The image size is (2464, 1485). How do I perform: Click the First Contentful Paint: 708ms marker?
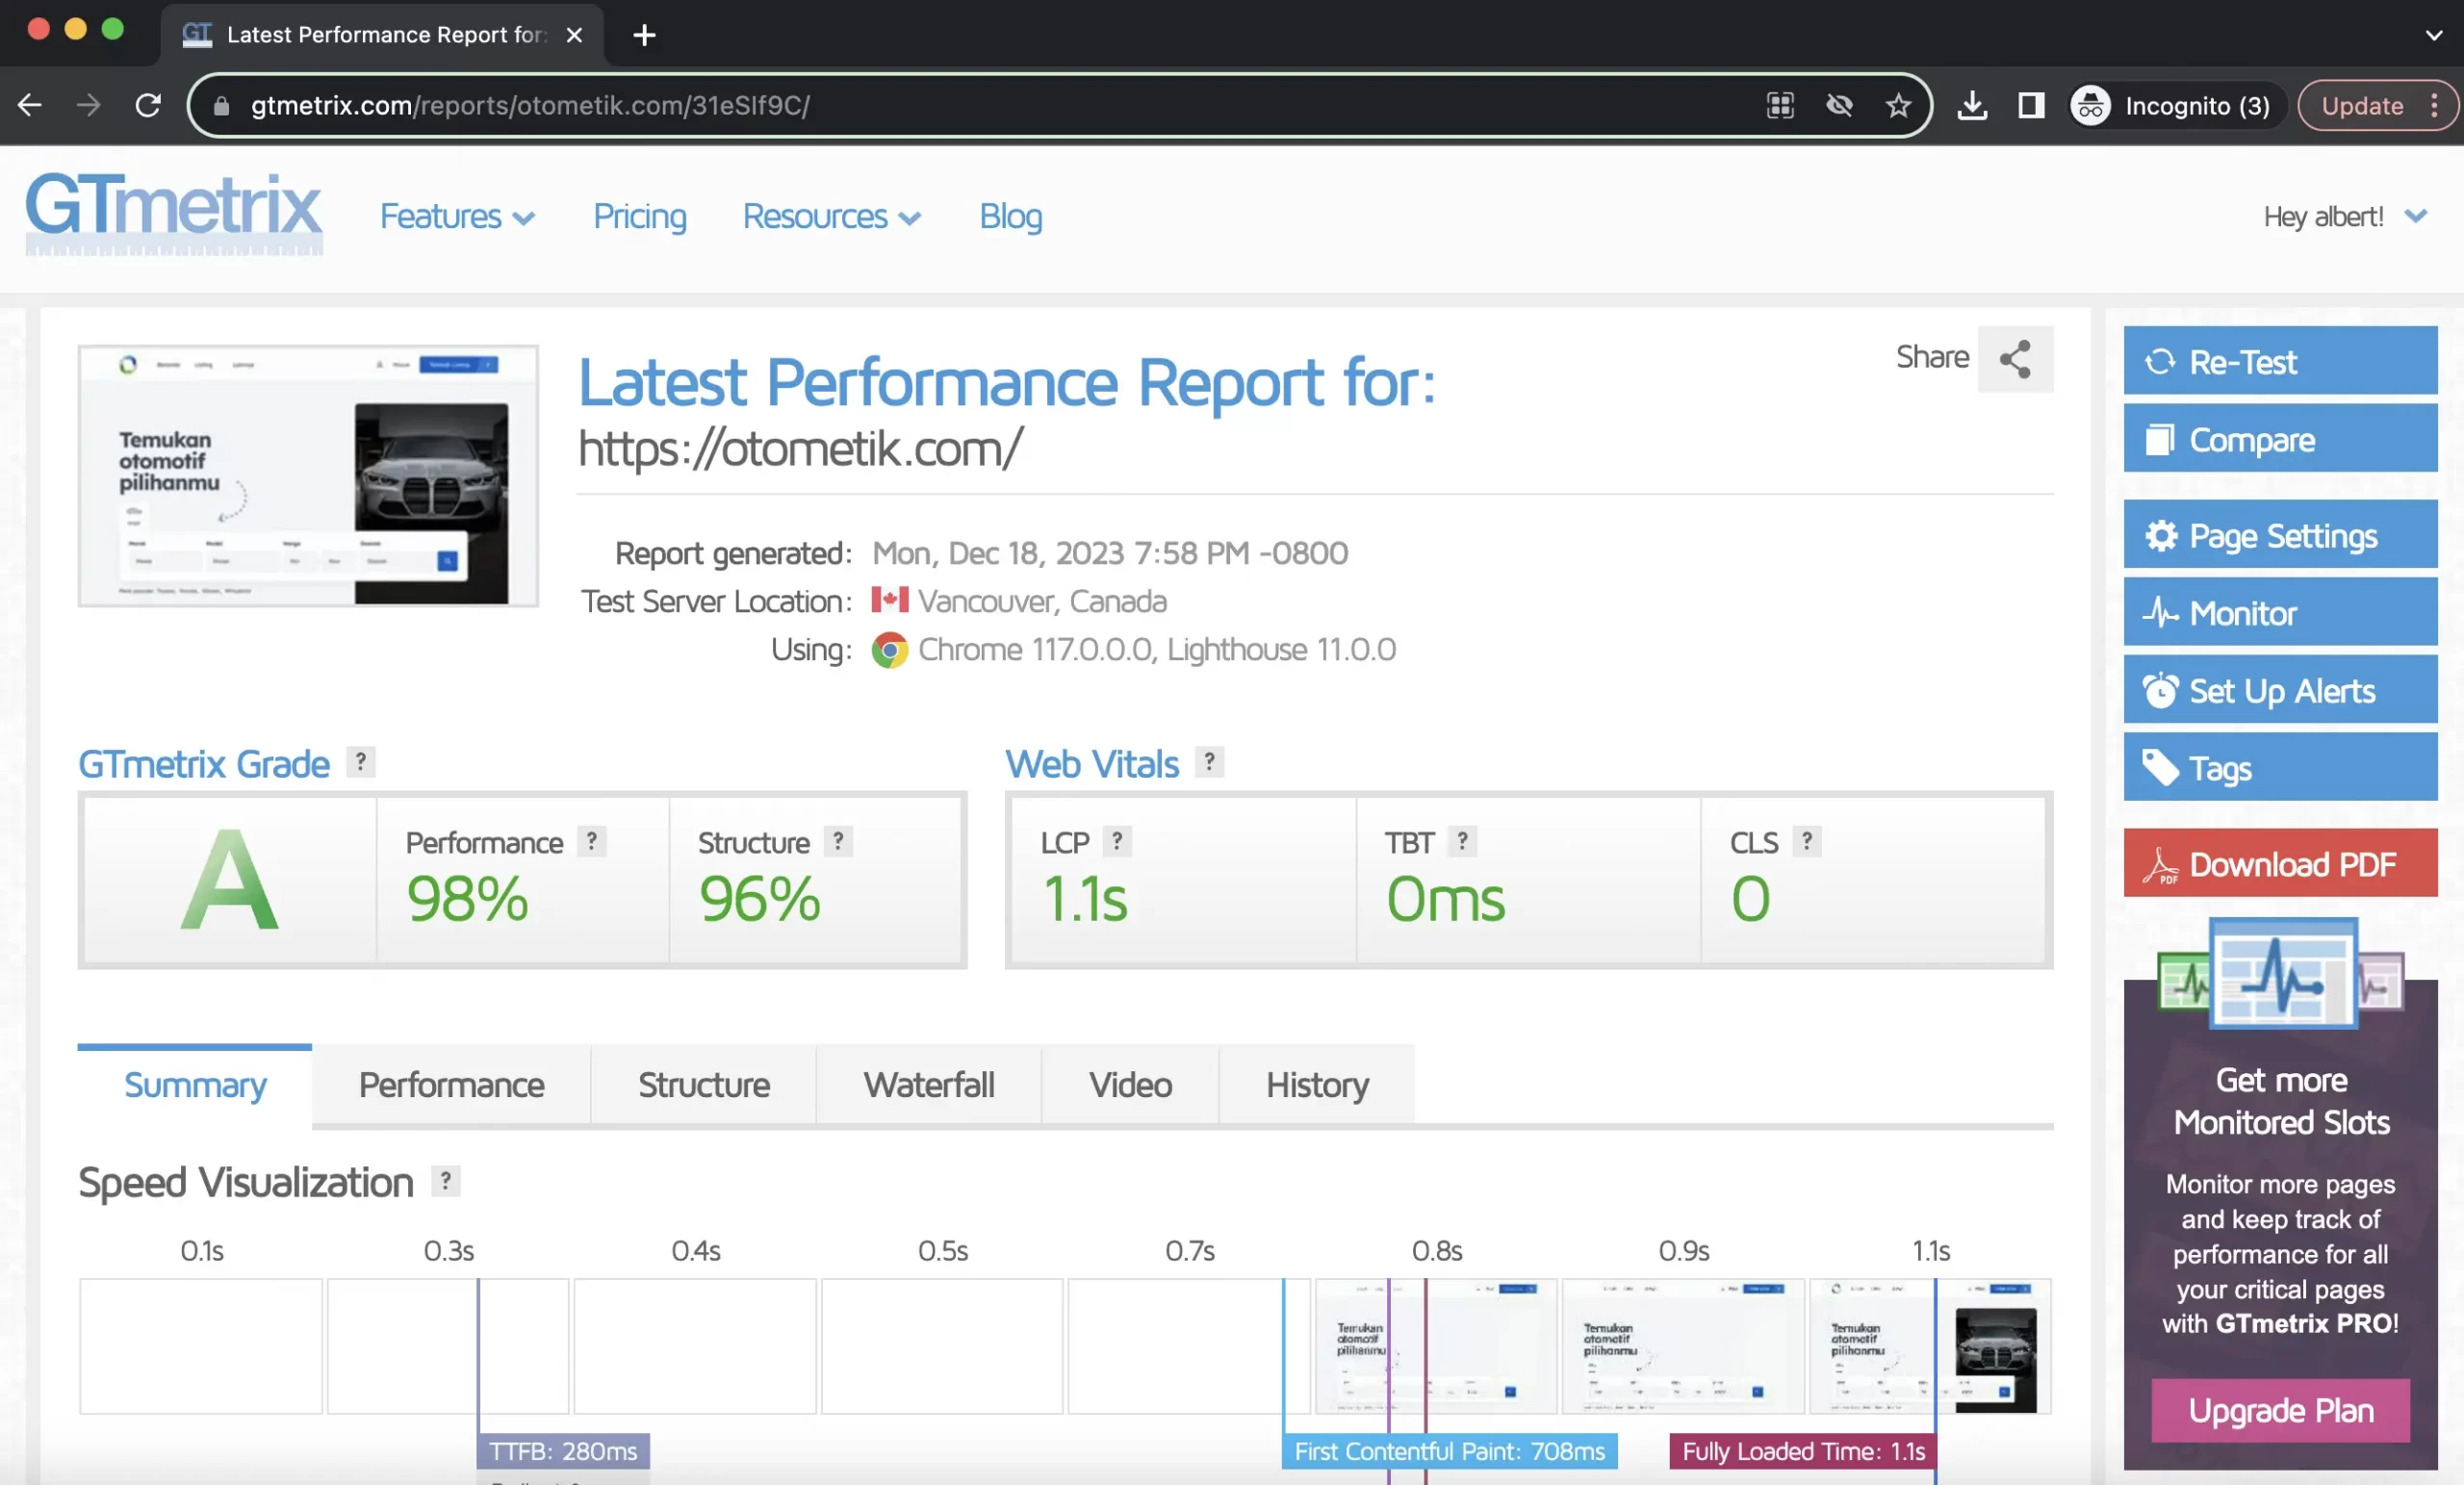coord(1449,1451)
